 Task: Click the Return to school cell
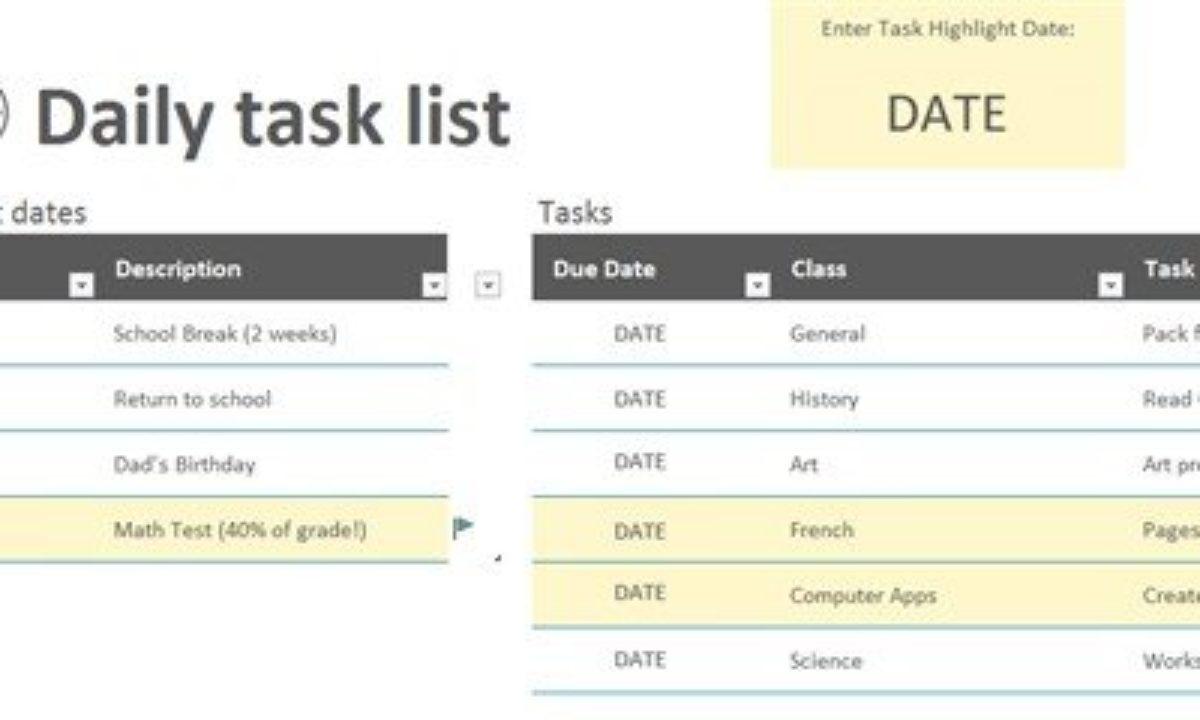(x=192, y=399)
